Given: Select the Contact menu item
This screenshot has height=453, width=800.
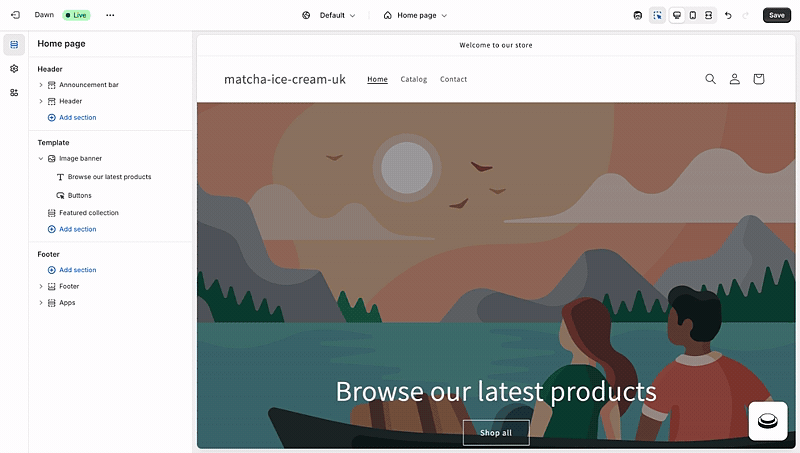Looking at the screenshot, I should click(x=454, y=79).
